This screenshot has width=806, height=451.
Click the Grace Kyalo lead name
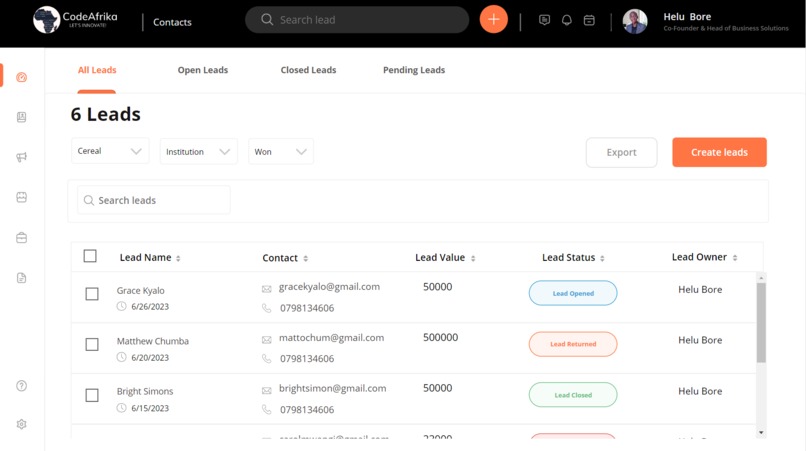point(140,291)
